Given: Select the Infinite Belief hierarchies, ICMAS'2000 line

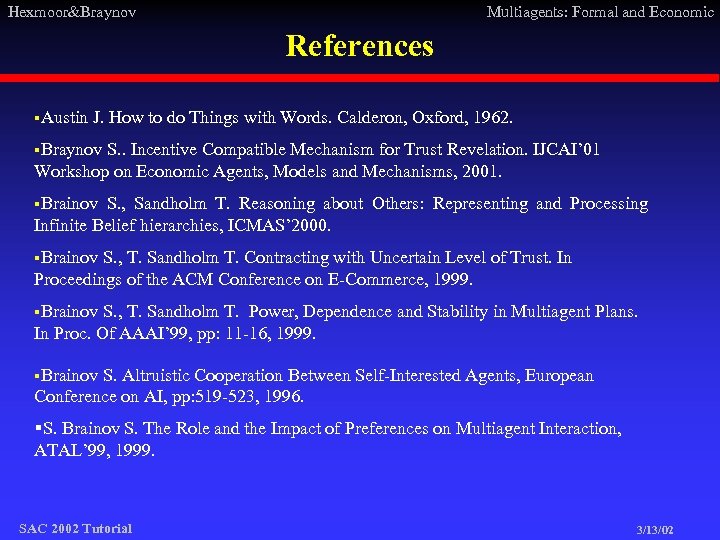Looking at the screenshot, I should (x=182, y=225).
